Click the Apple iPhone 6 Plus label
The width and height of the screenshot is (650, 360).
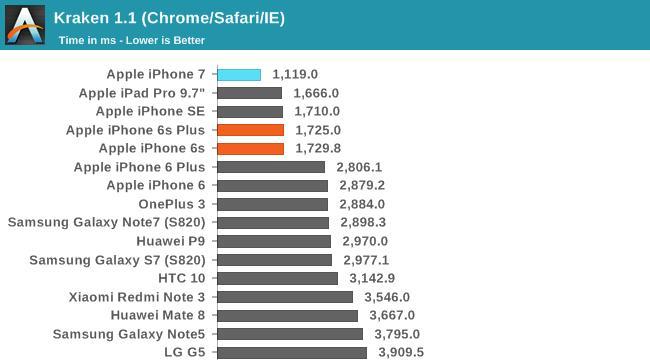pos(139,167)
